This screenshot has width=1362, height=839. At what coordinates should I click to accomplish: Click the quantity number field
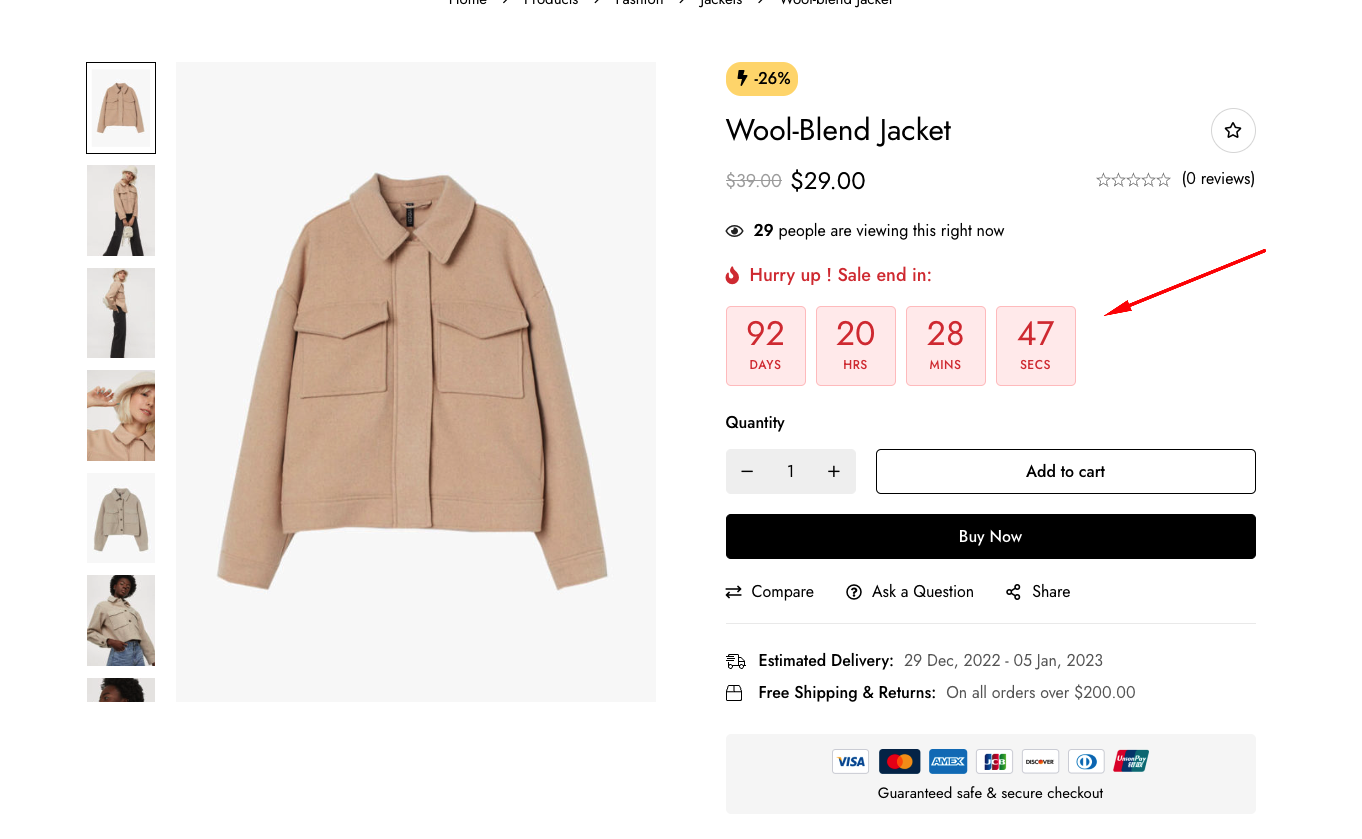[790, 472]
